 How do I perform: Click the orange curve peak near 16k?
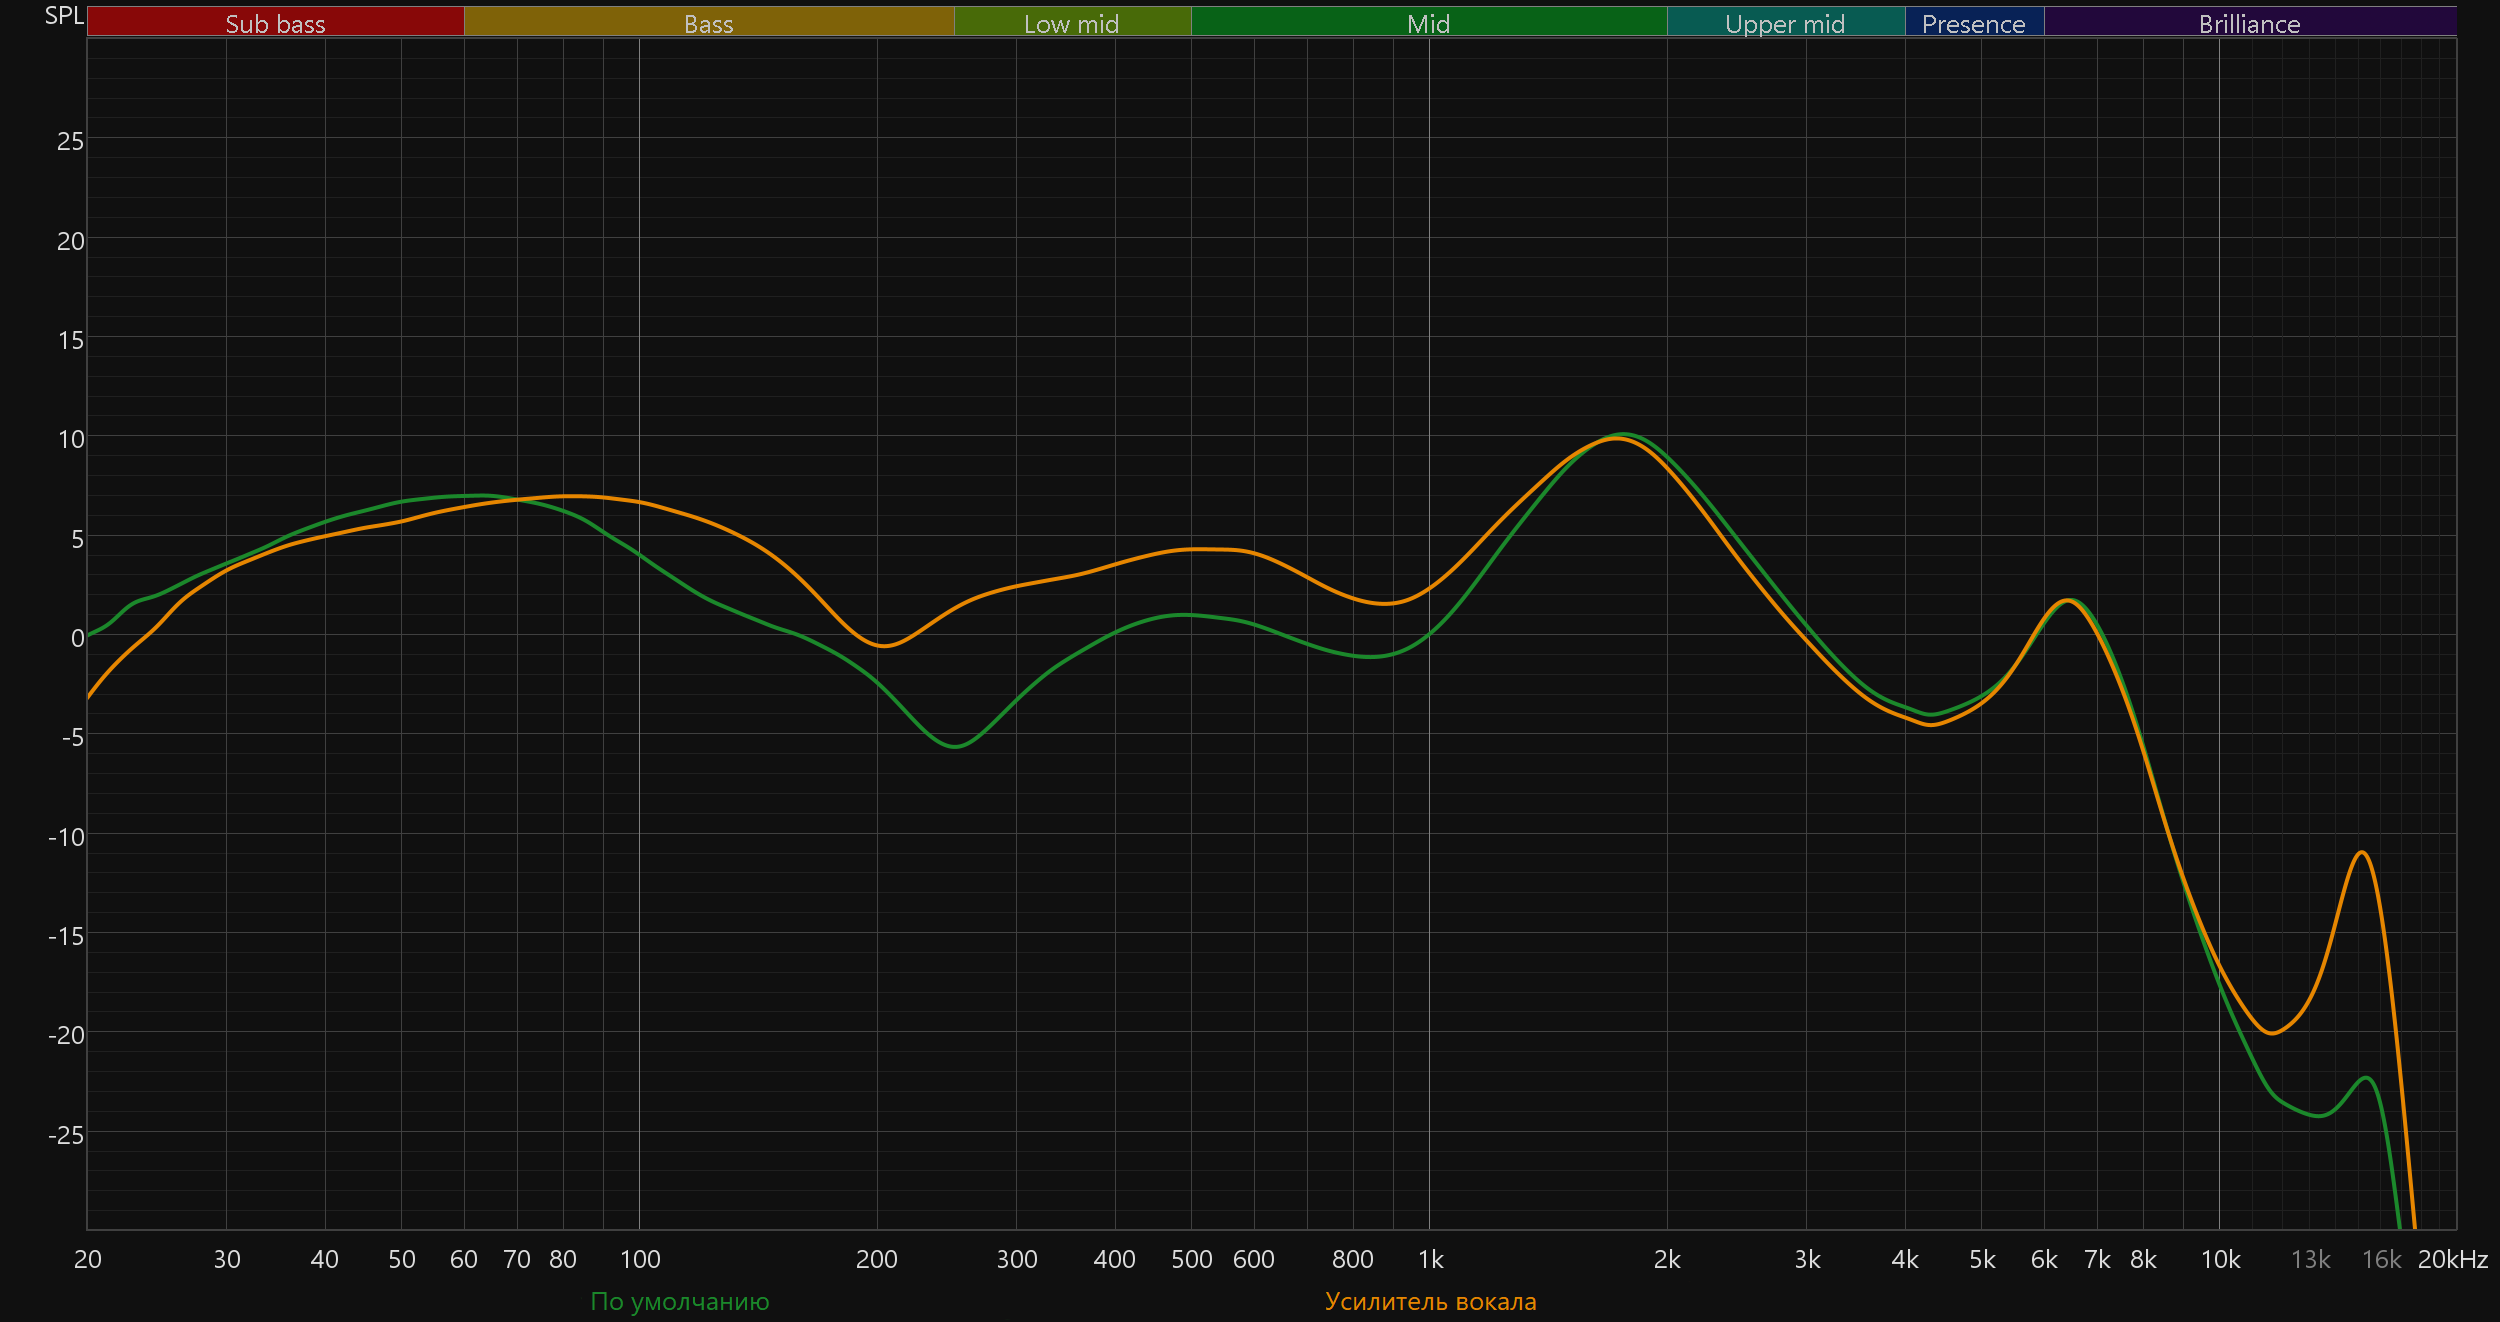pyautogui.click(x=2362, y=852)
